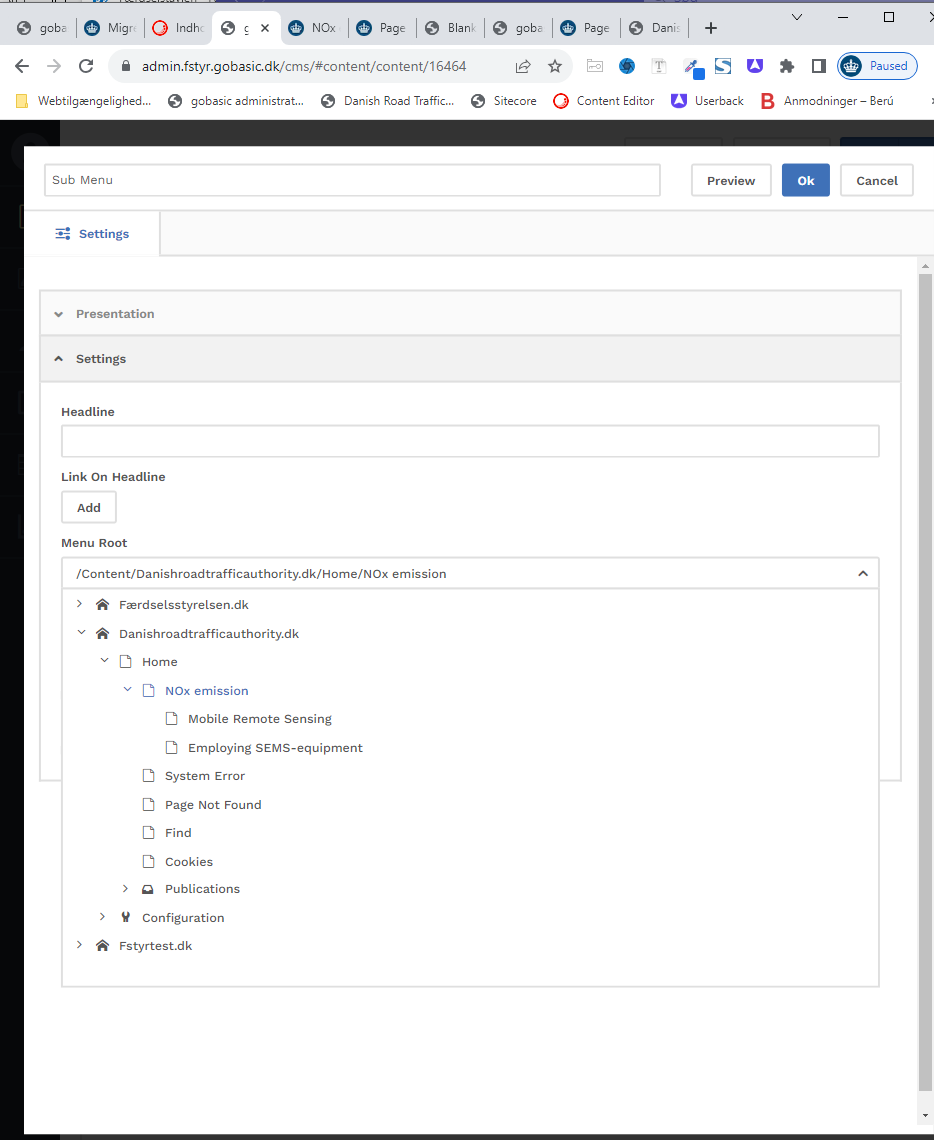Reload the page using the refresh icon
This screenshot has height=1140, width=934.
86,66
